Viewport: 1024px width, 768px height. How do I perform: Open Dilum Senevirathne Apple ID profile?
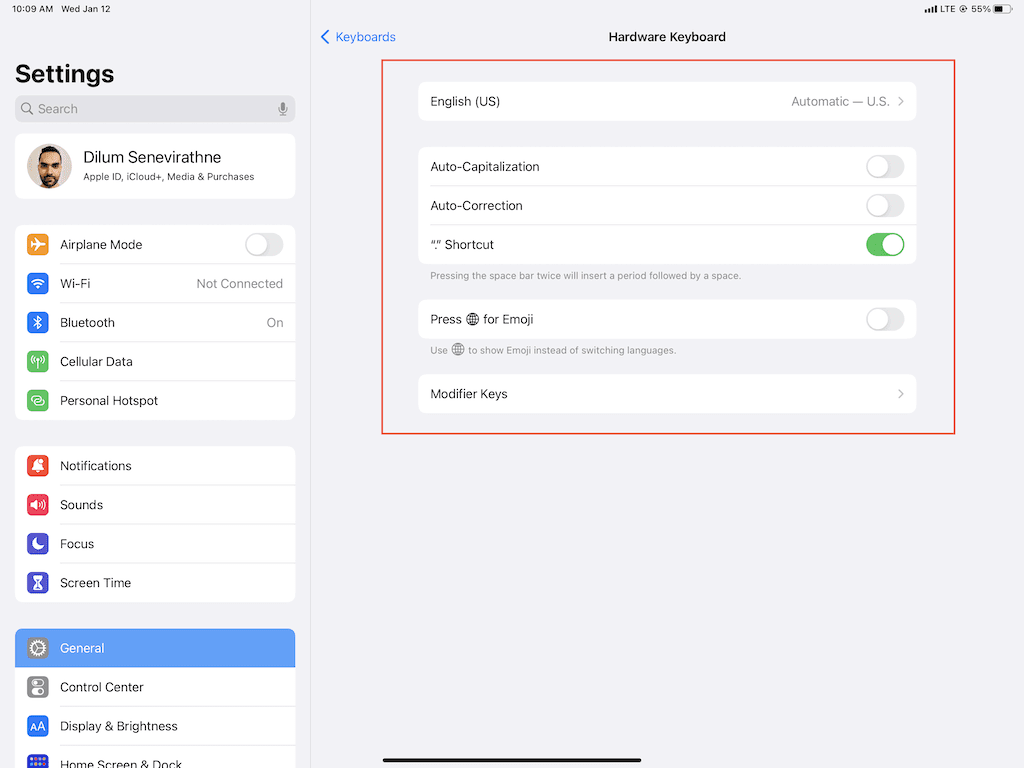(x=155, y=166)
